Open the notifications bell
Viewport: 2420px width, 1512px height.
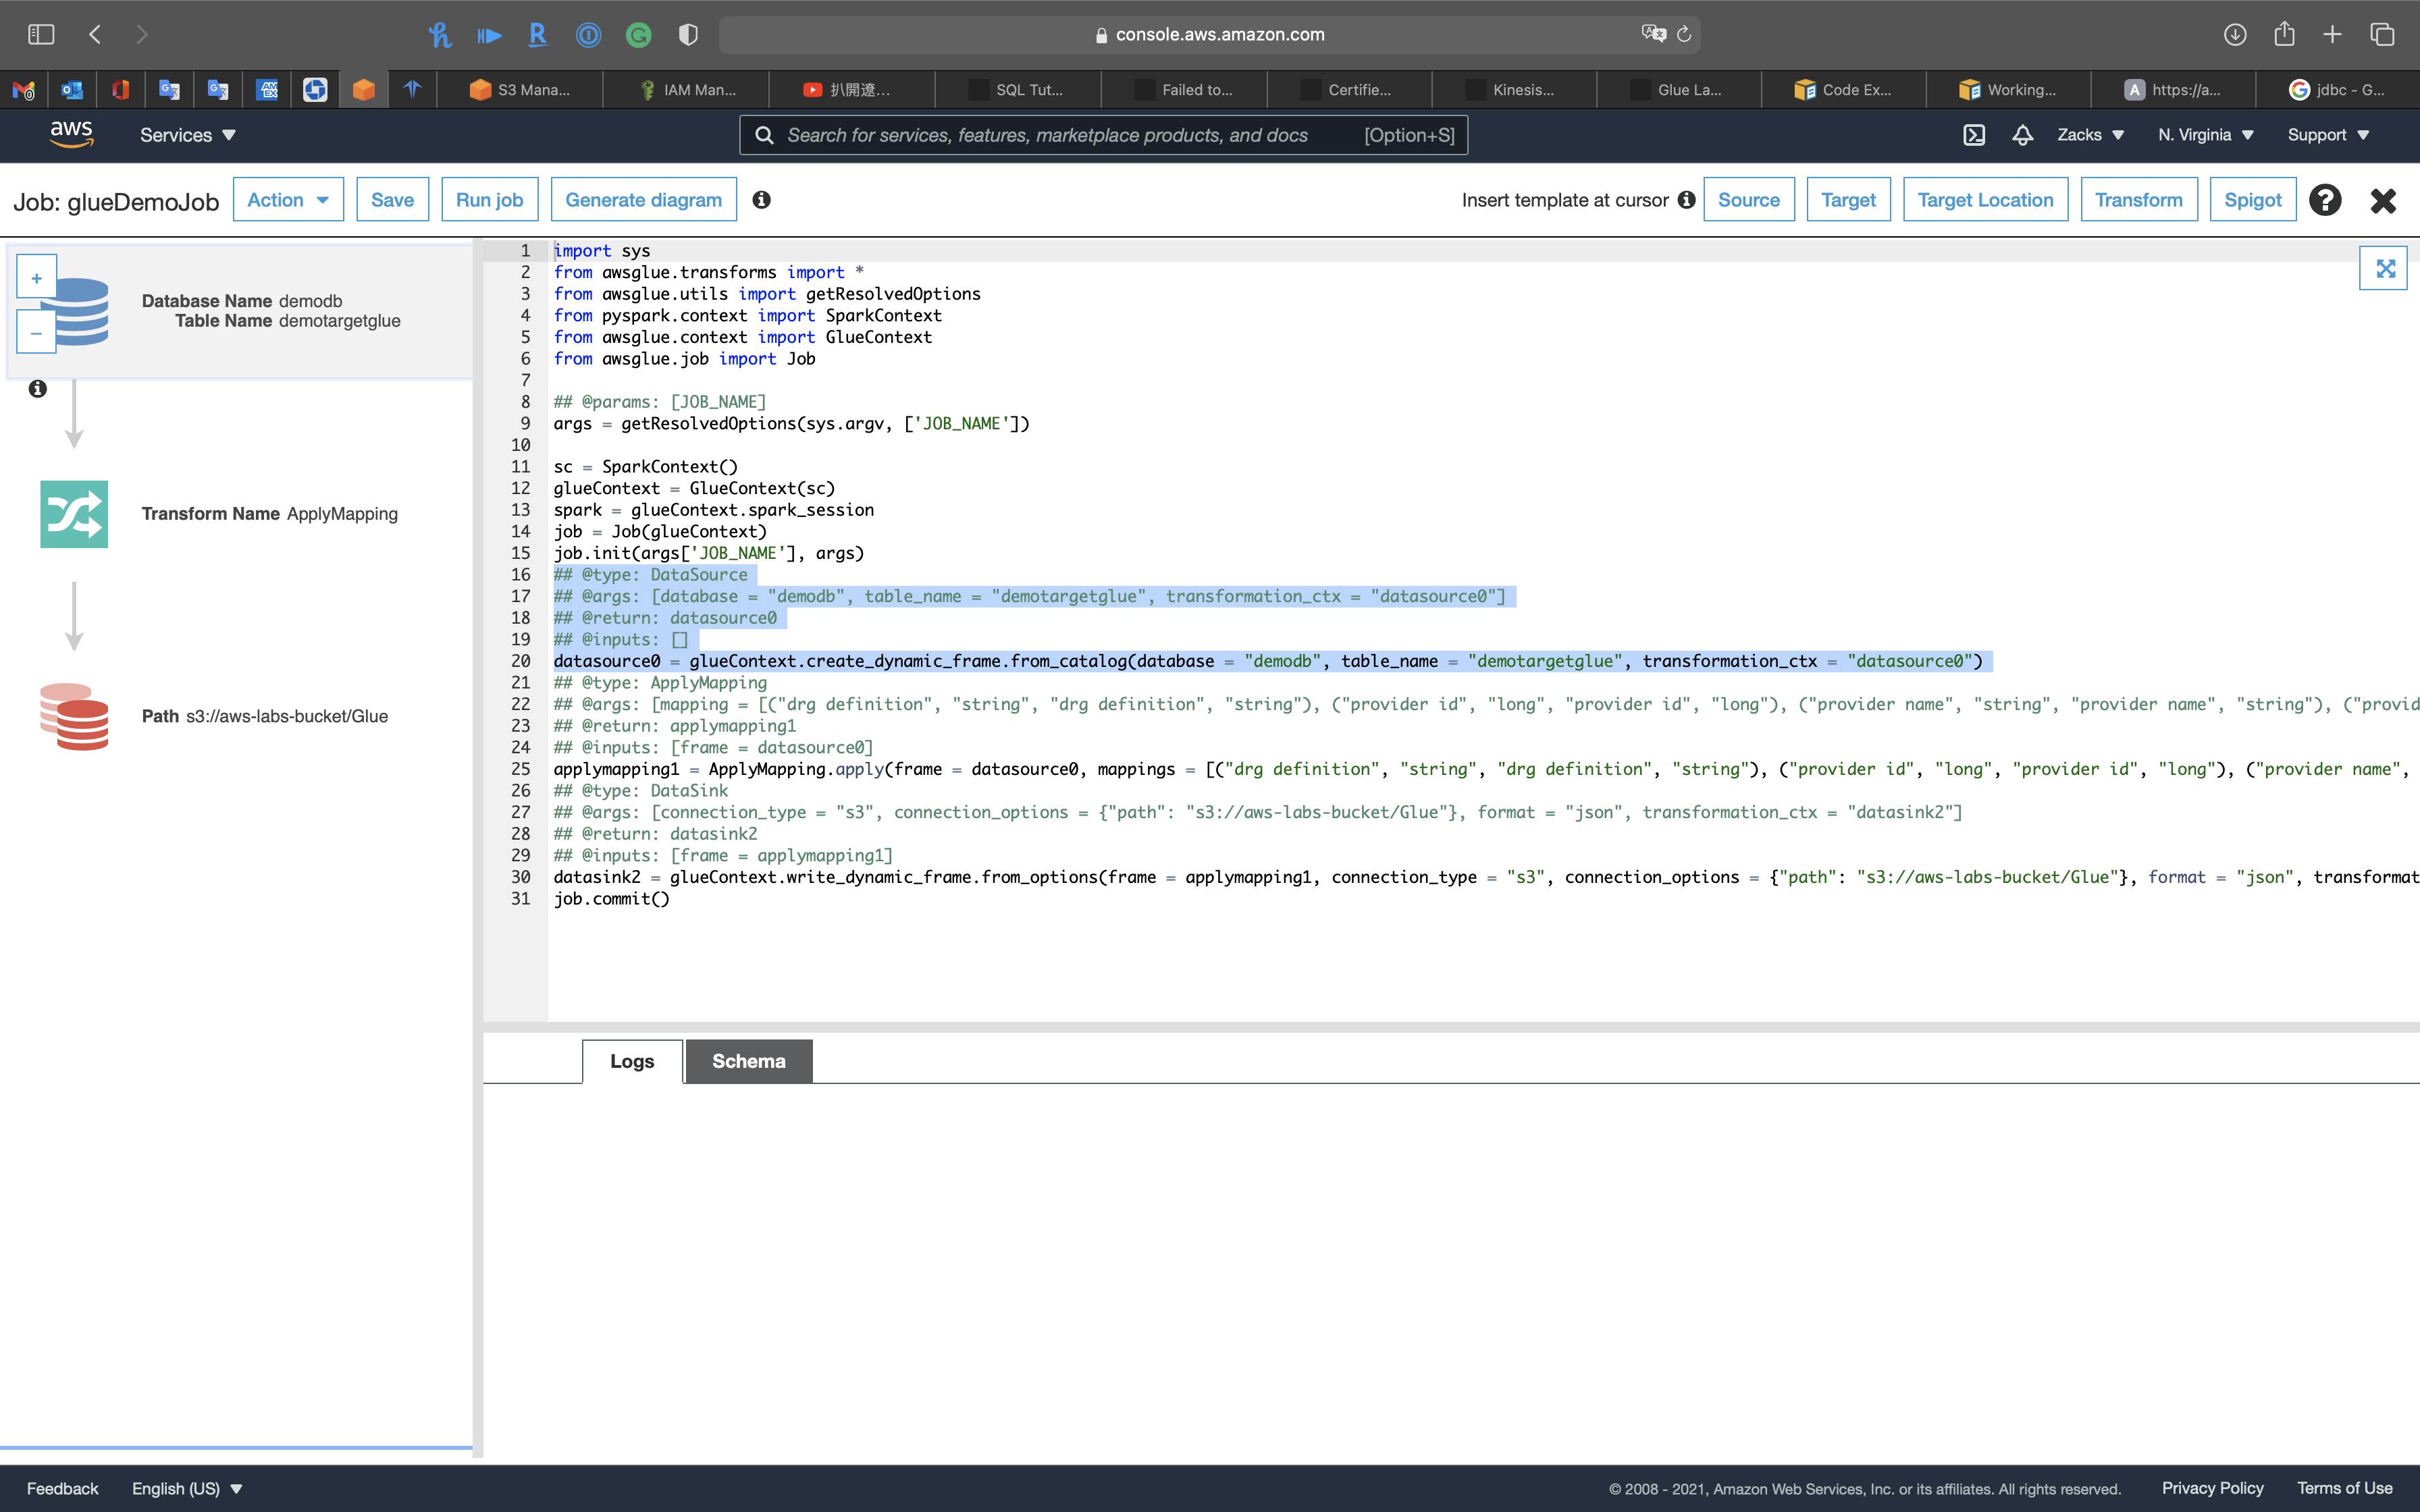2022,135
